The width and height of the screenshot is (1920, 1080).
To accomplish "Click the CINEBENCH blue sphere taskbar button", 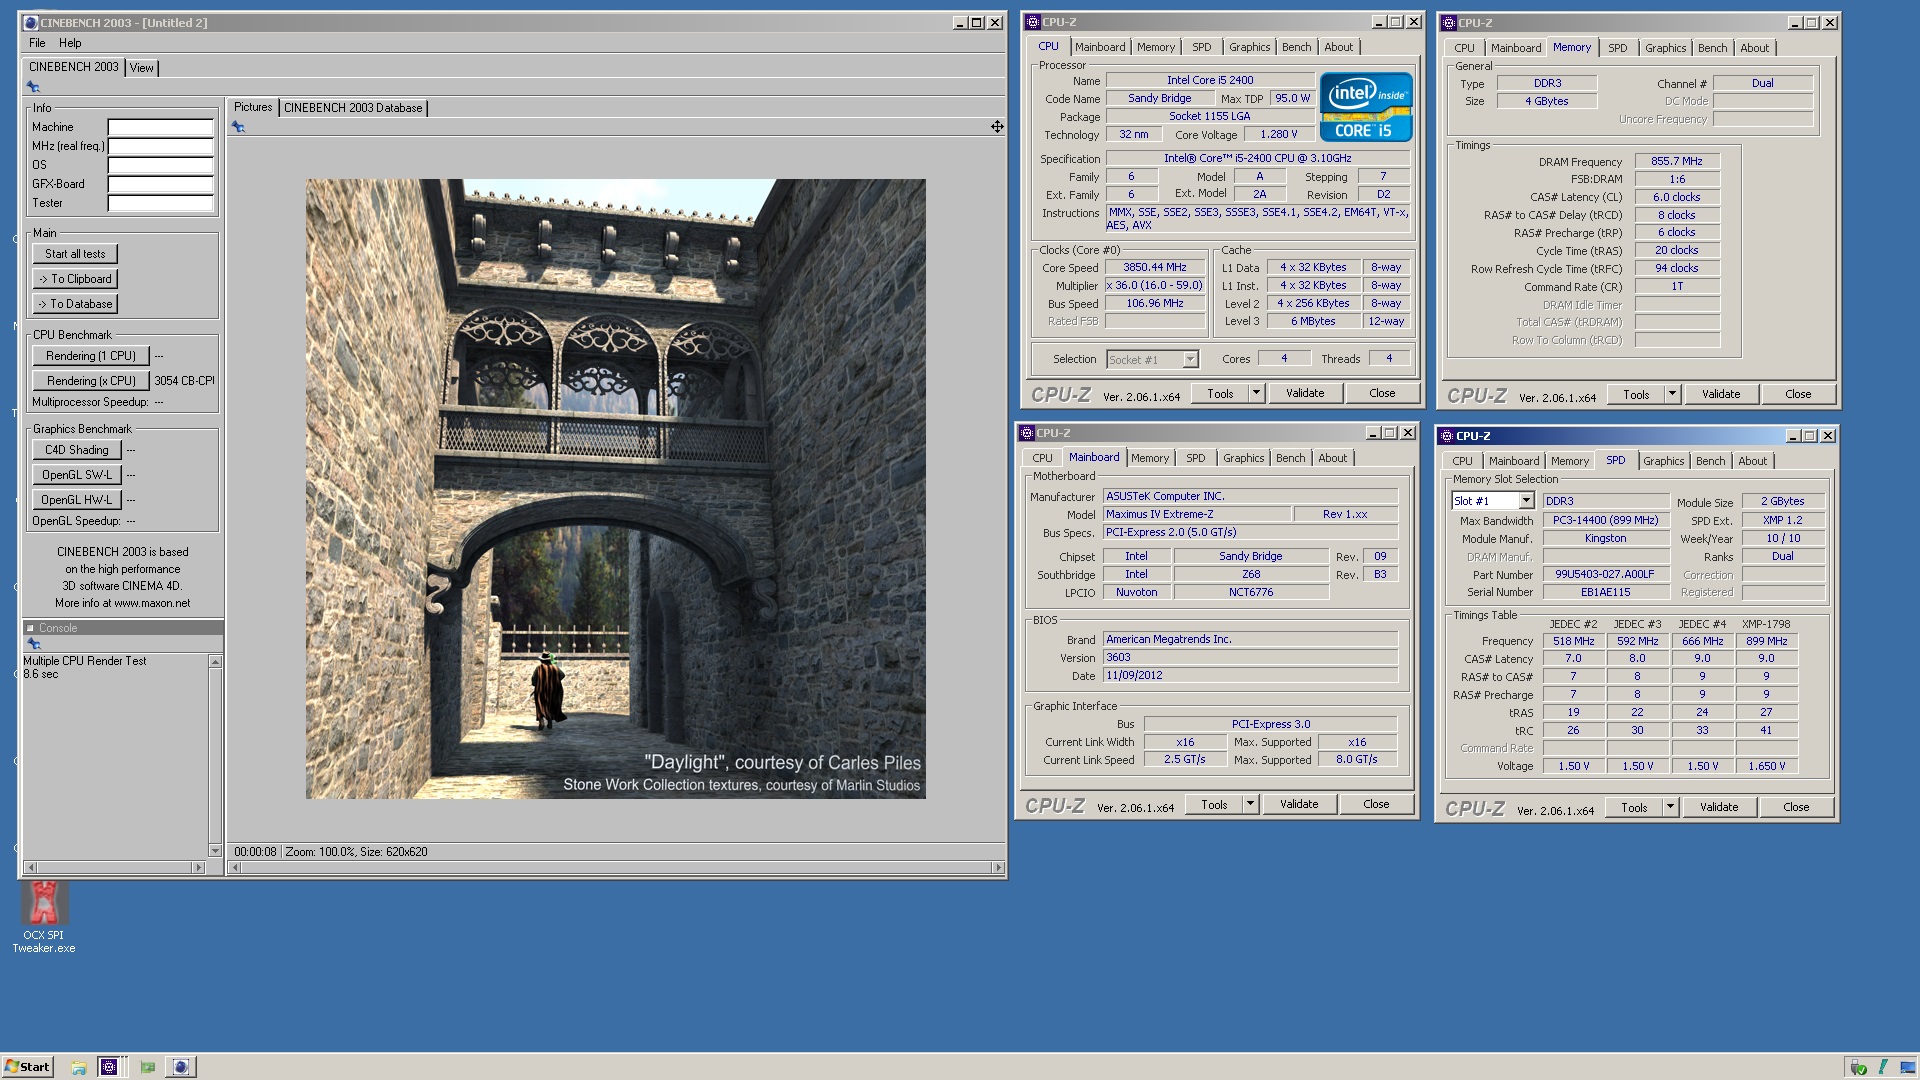I will point(181,1067).
